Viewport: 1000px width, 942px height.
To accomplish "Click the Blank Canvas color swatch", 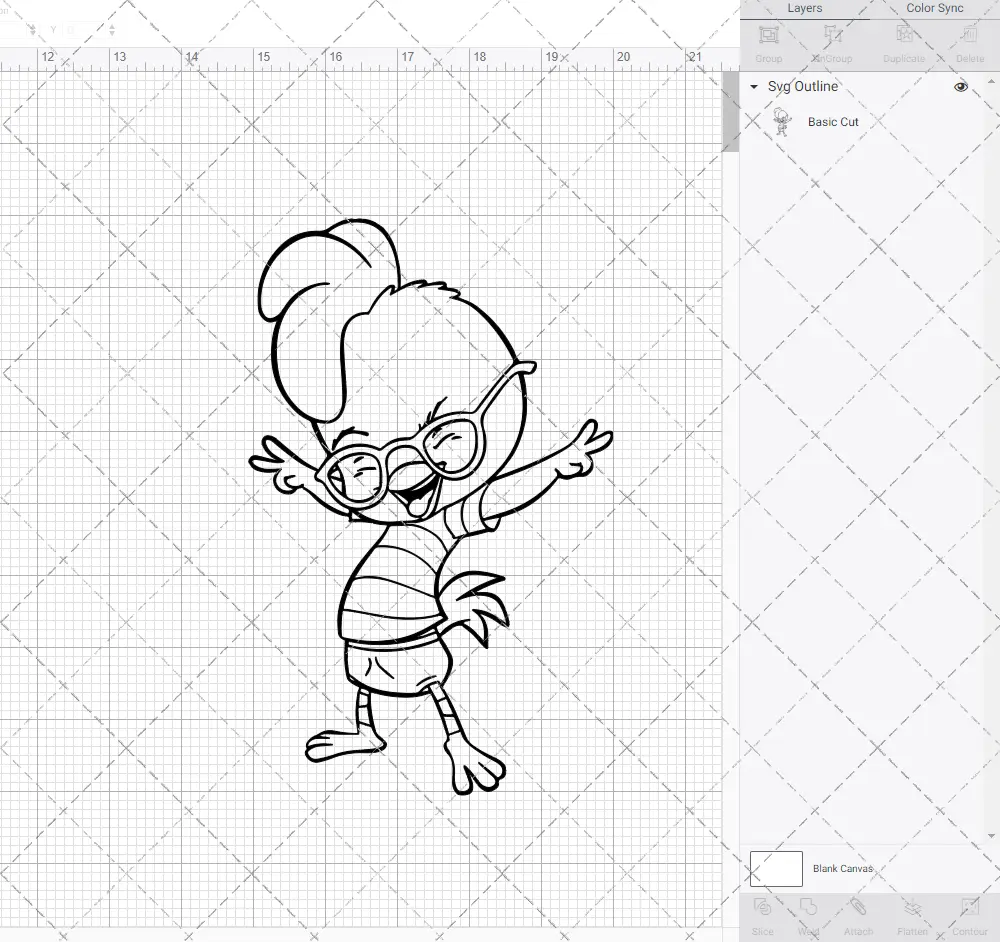I will (x=776, y=869).
